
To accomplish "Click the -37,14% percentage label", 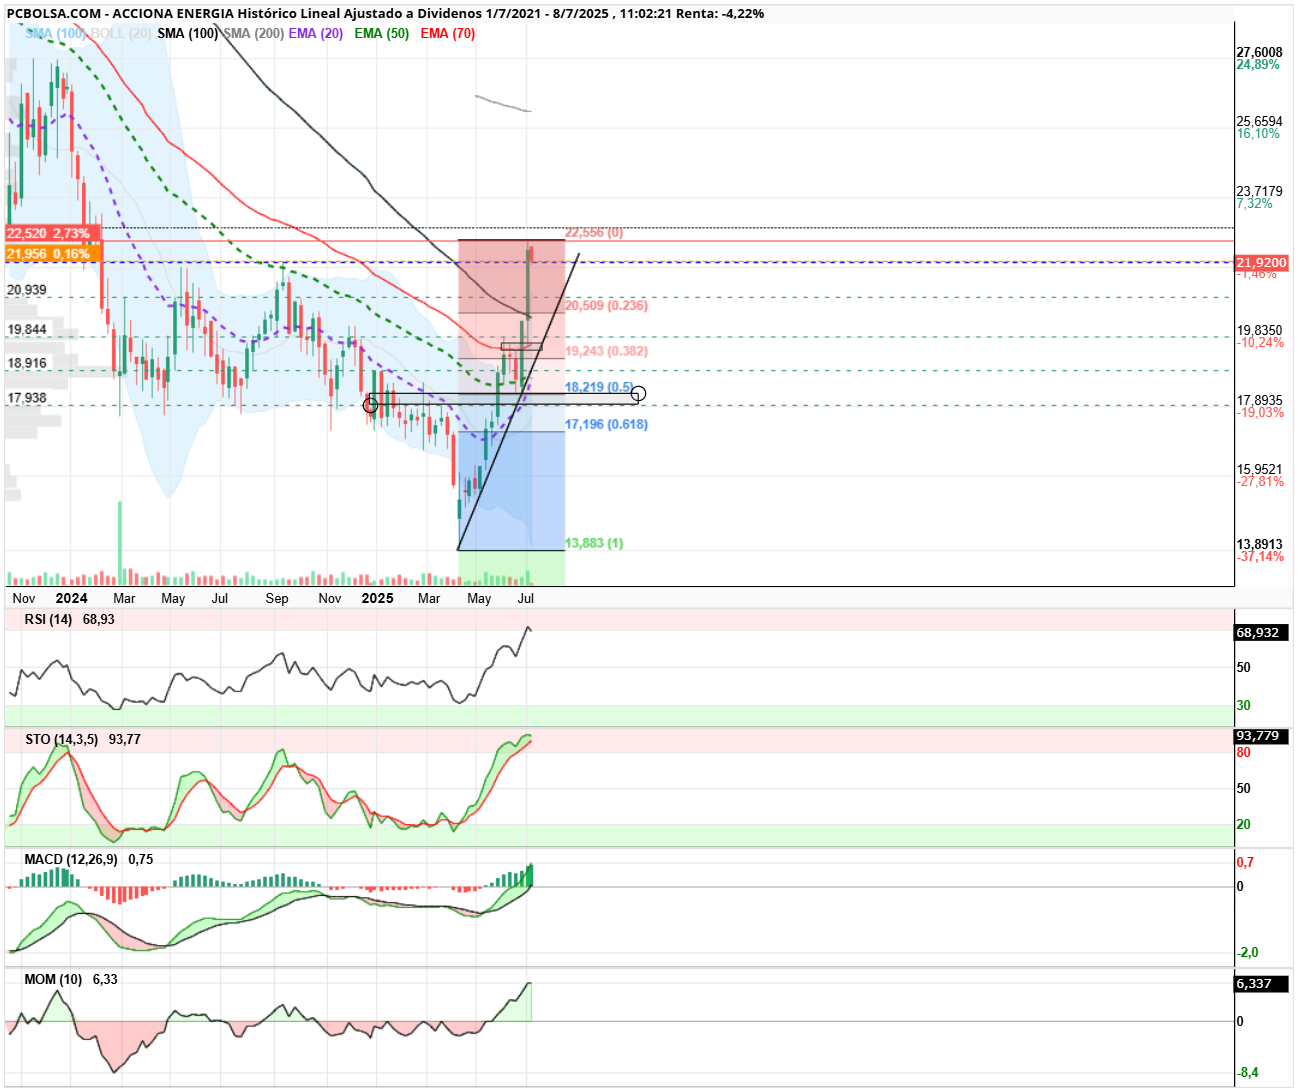I will tap(1260, 556).
